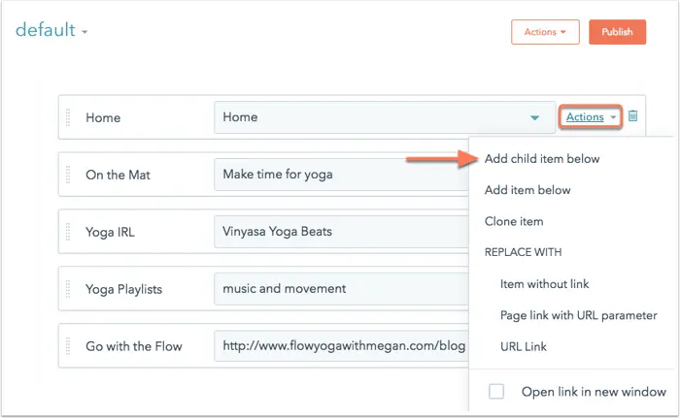Select Add item below option
Screen dimensions: 680x418
point(527,190)
